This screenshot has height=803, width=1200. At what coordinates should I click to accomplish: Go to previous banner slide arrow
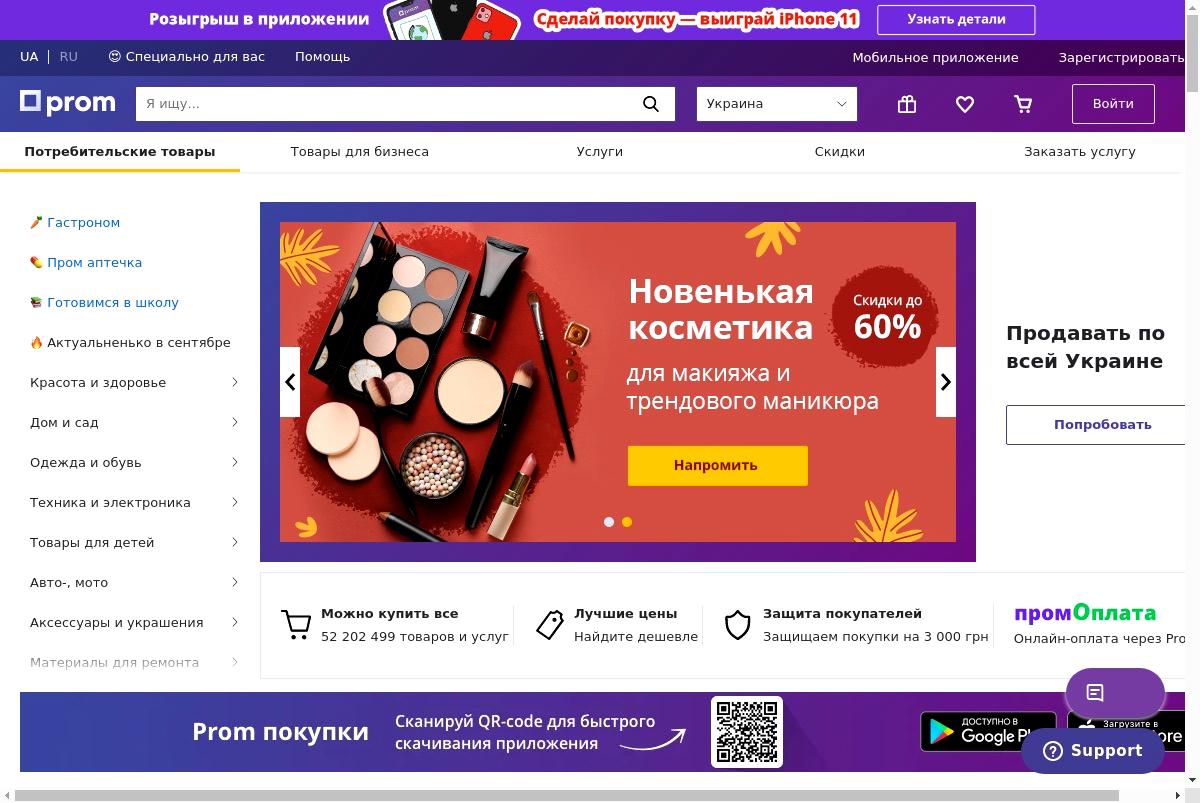290,382
